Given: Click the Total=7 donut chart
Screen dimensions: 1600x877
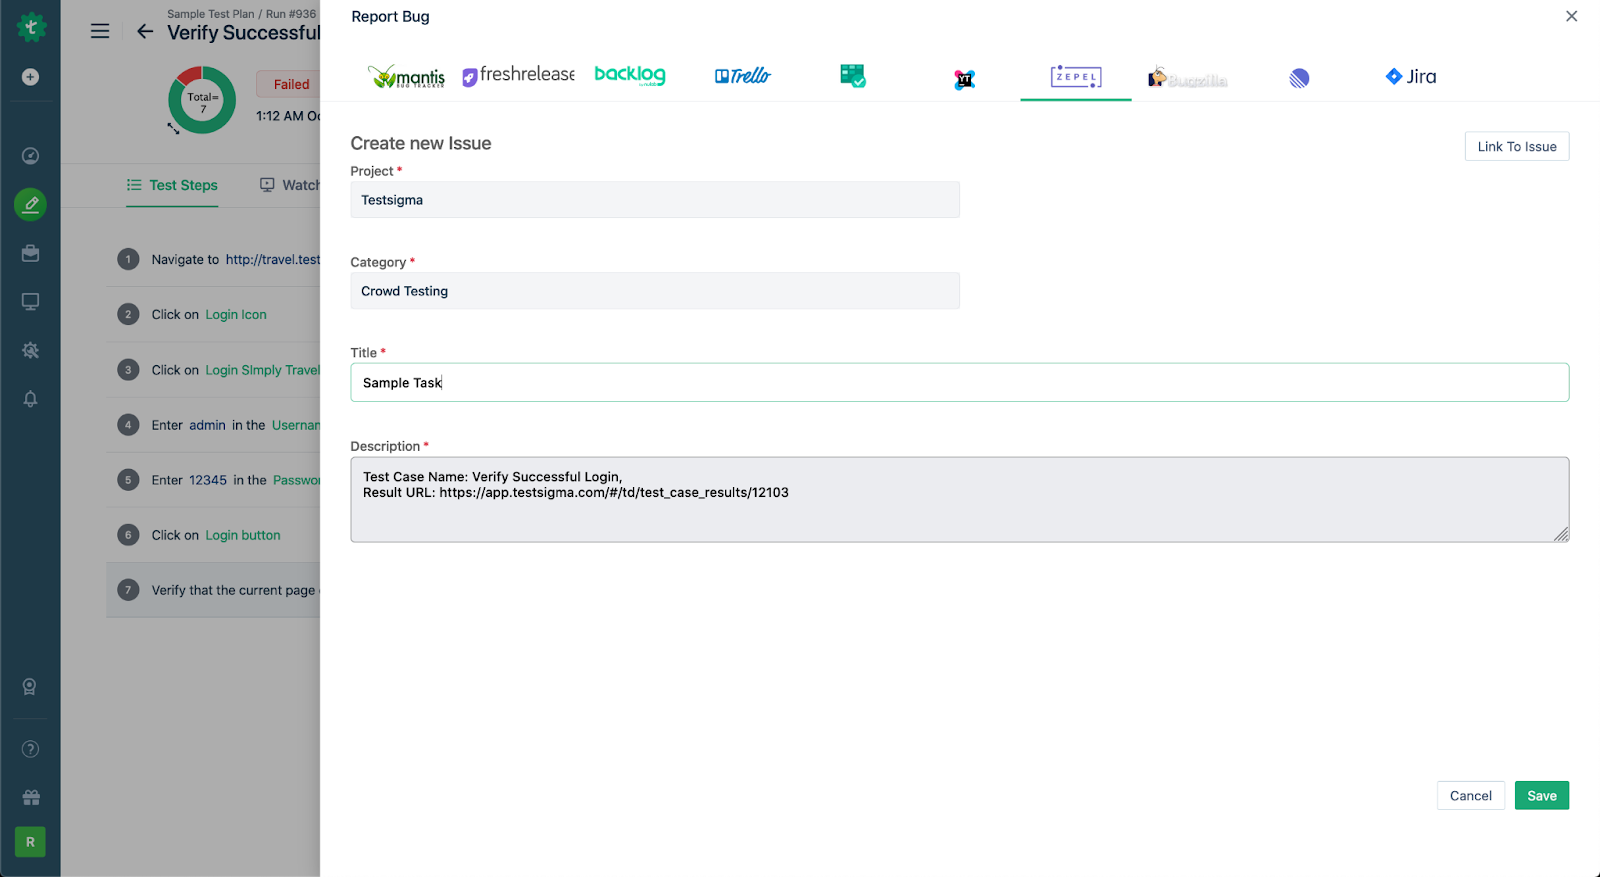Looking at the screenshot, I should click(x=202, y=100).
